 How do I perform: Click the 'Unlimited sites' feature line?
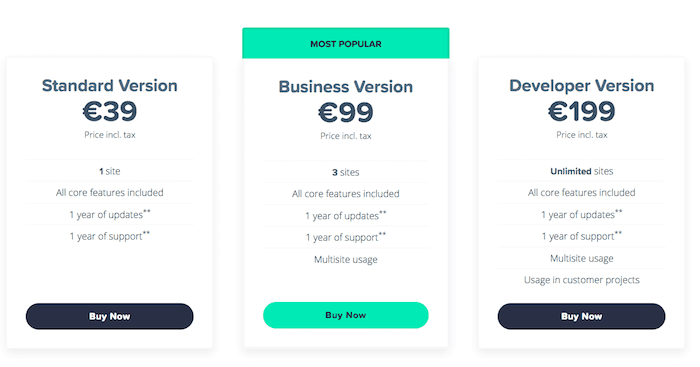tap(581, 171)
